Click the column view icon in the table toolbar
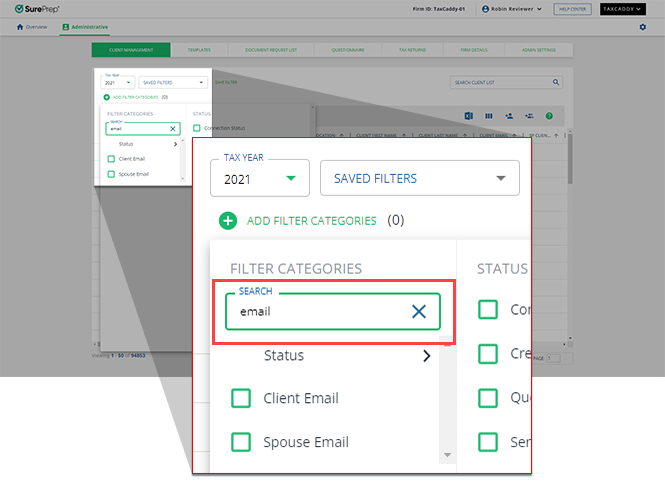 489,116
